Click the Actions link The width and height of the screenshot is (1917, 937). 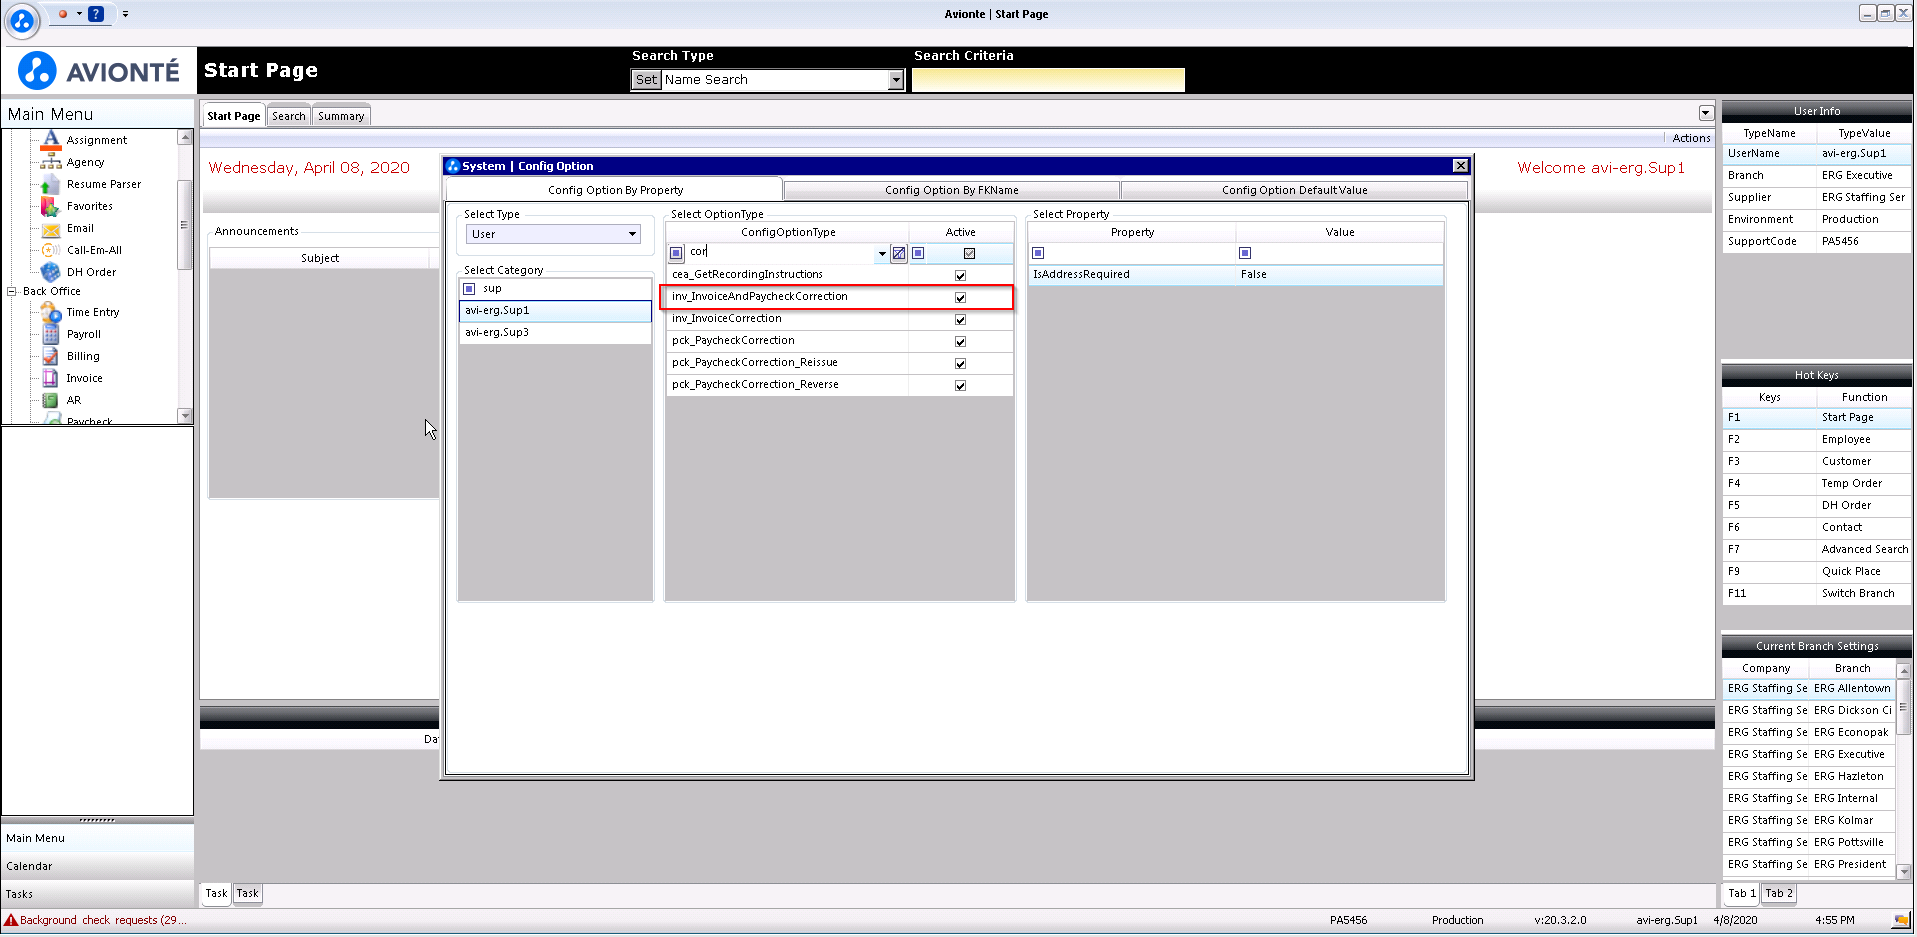coord(1691,138)
